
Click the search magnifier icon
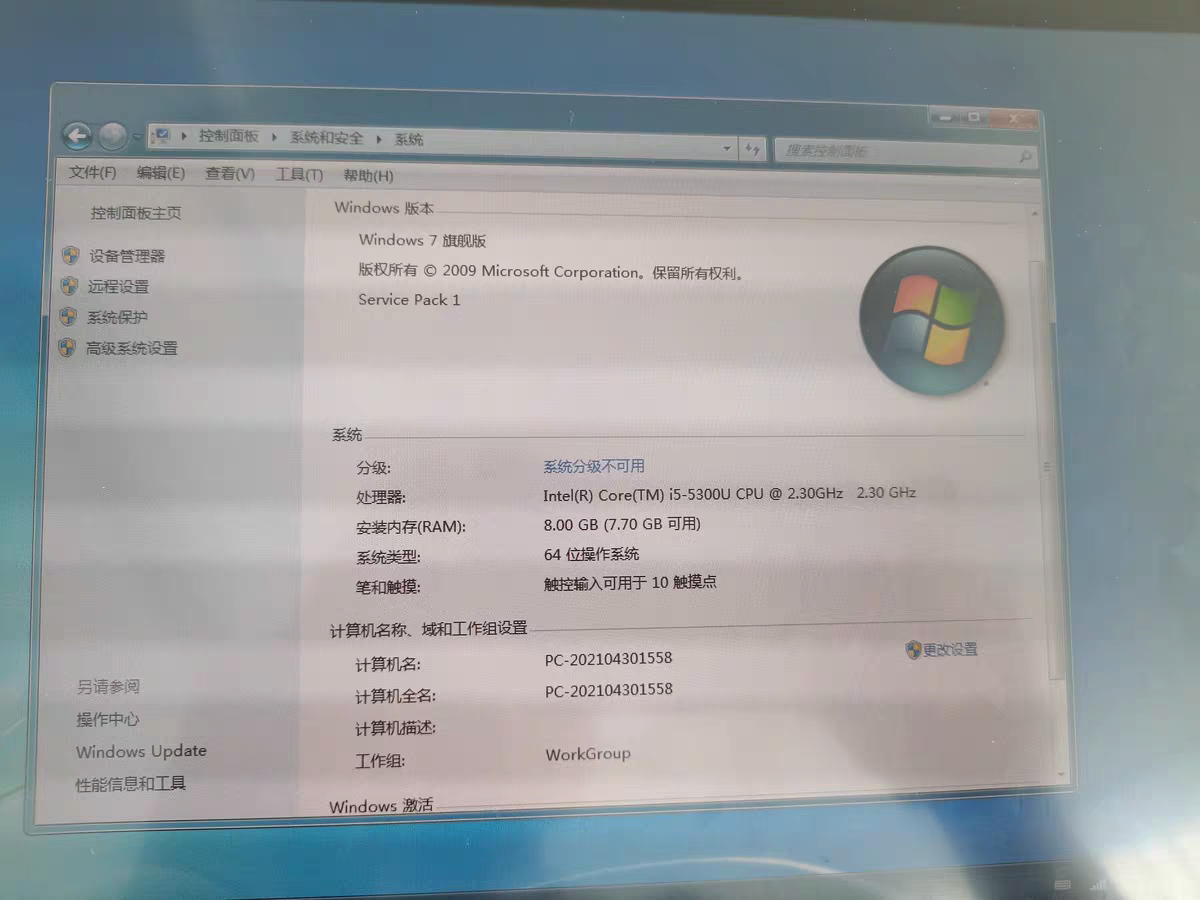click(1025, 156)
